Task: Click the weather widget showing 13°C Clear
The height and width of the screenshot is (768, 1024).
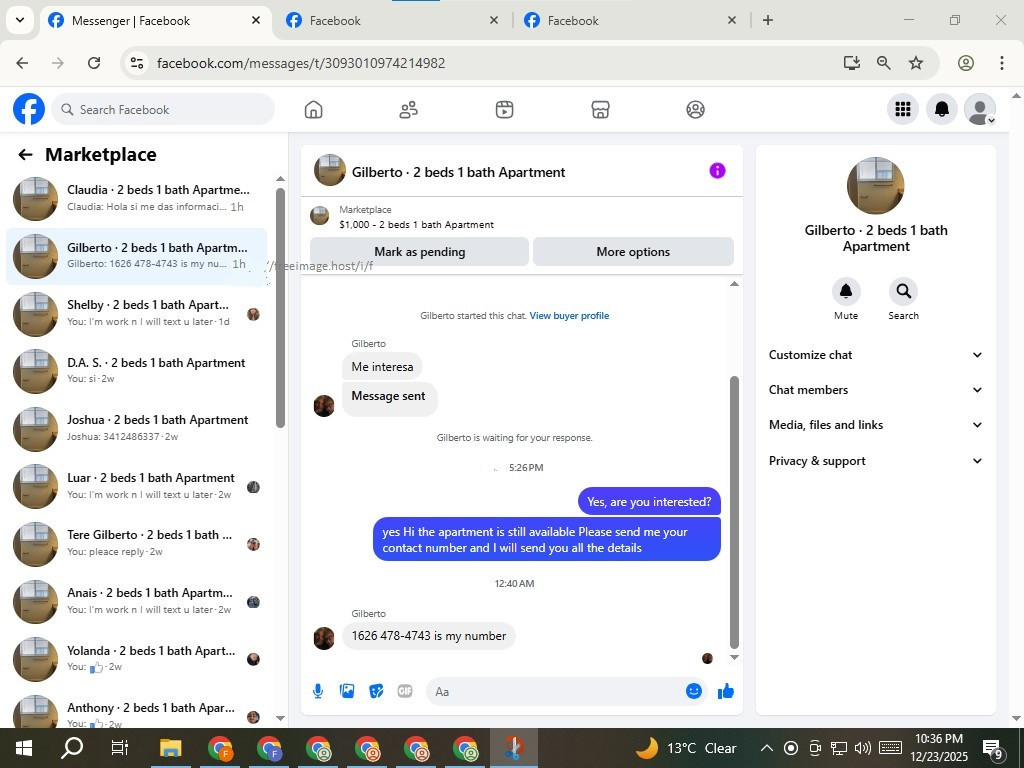Action: click(x=686, y=748)
